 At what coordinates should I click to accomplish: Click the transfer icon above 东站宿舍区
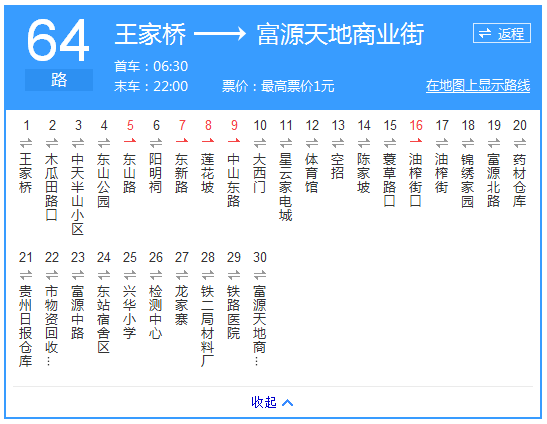point(104,275)
